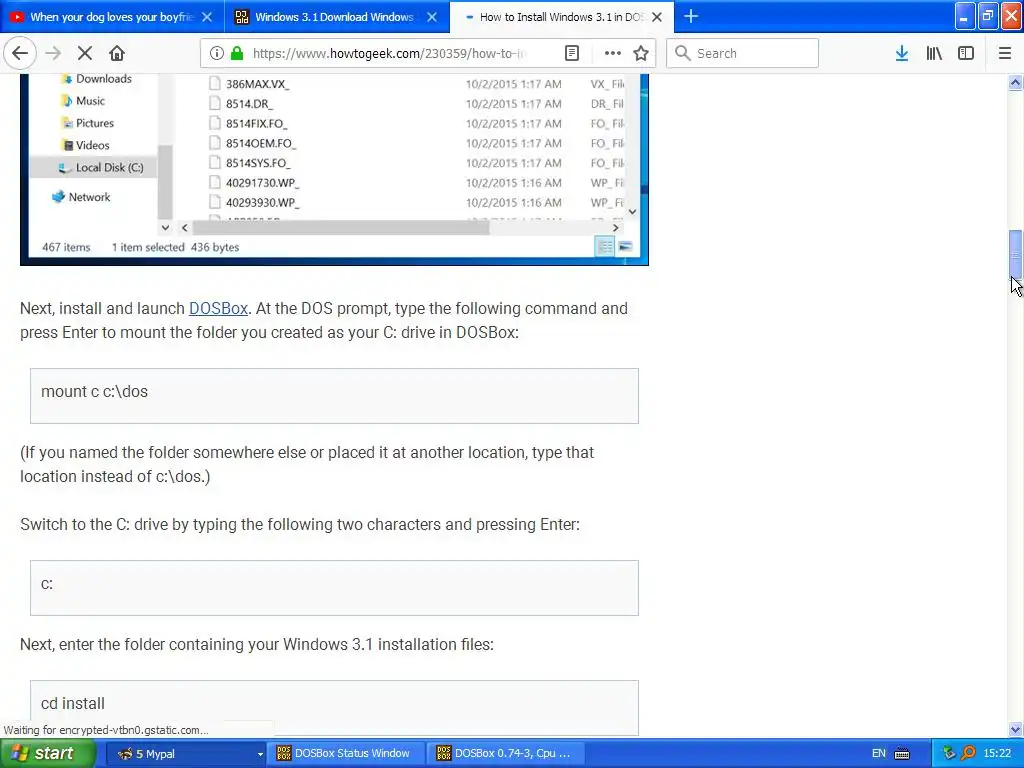Viewport: 1024px width, 768px height.
Task: Click 'Next, enter the folder' paragraph text
Action: [257, 645]
